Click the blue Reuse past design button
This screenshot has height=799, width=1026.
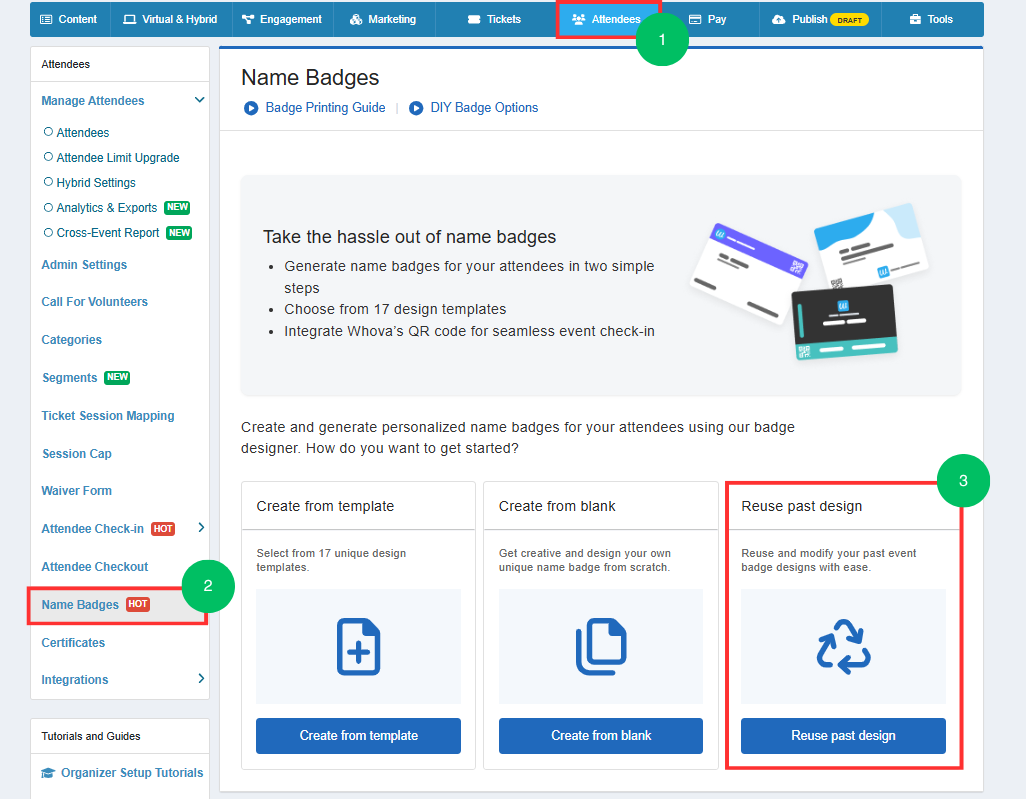point(843,736)
